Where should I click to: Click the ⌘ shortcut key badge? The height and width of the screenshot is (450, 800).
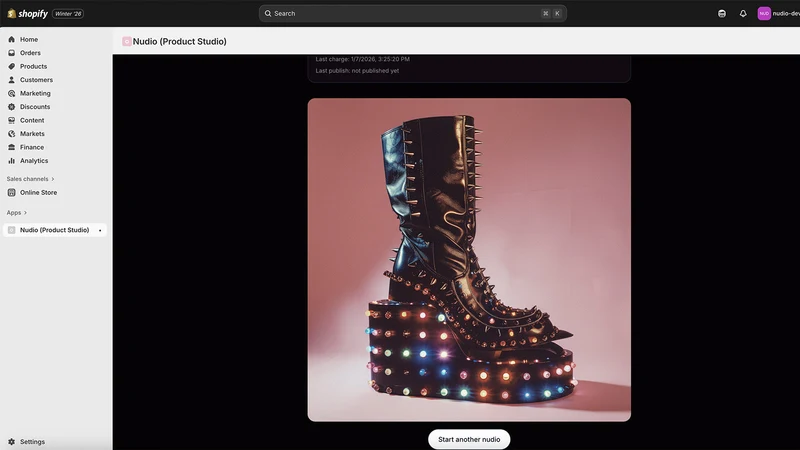545,14
